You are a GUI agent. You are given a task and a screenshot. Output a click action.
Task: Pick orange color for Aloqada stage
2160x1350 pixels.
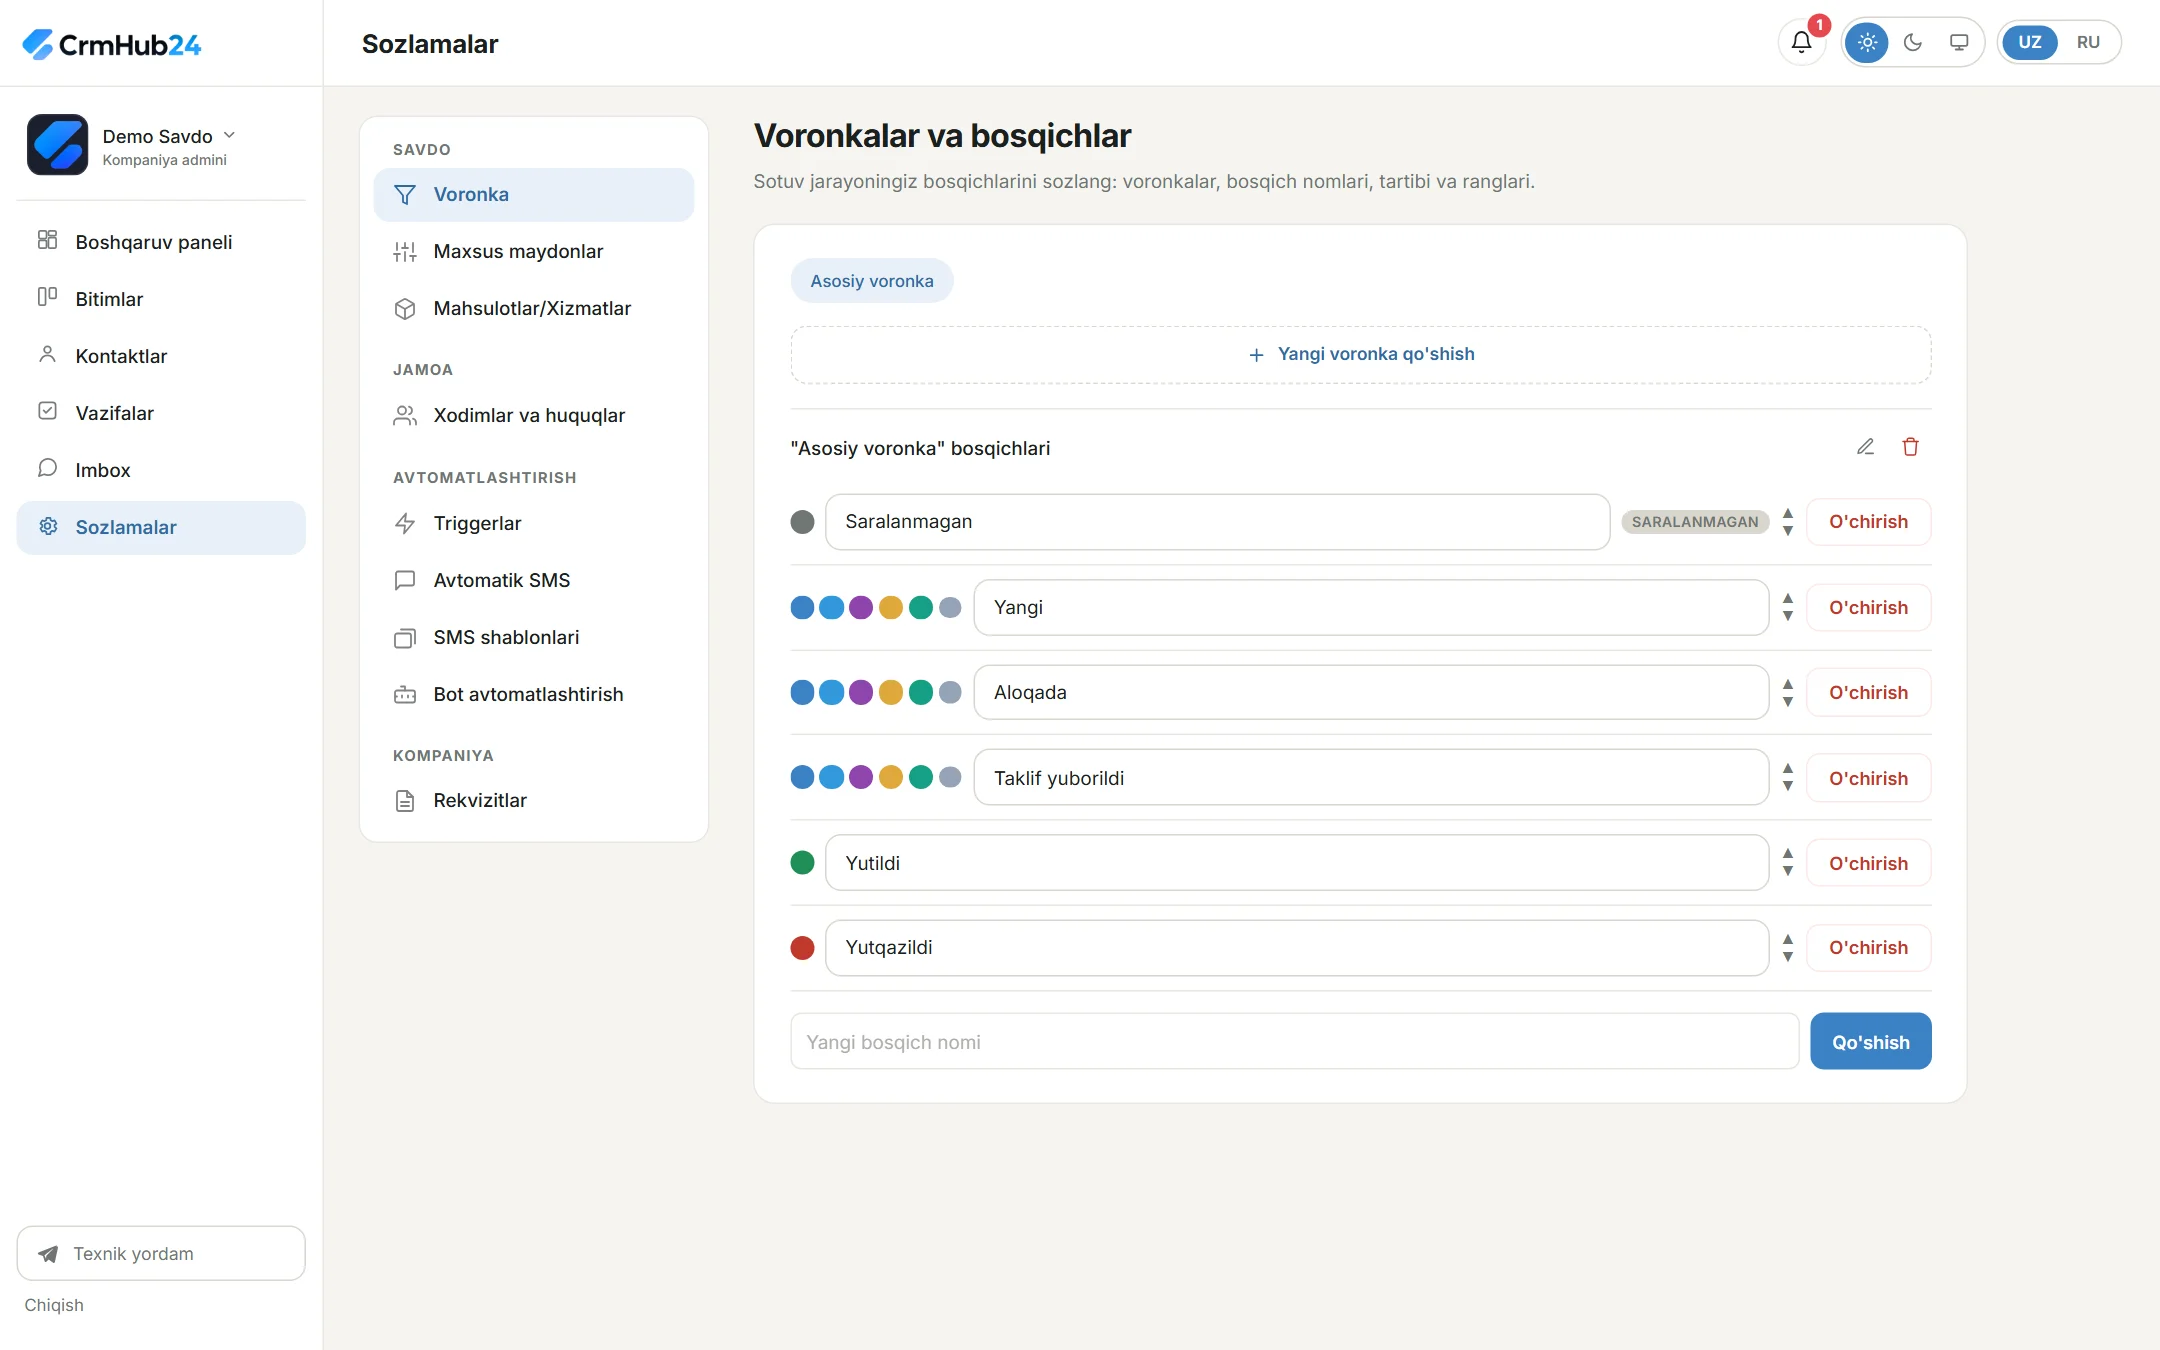[891, 692]
